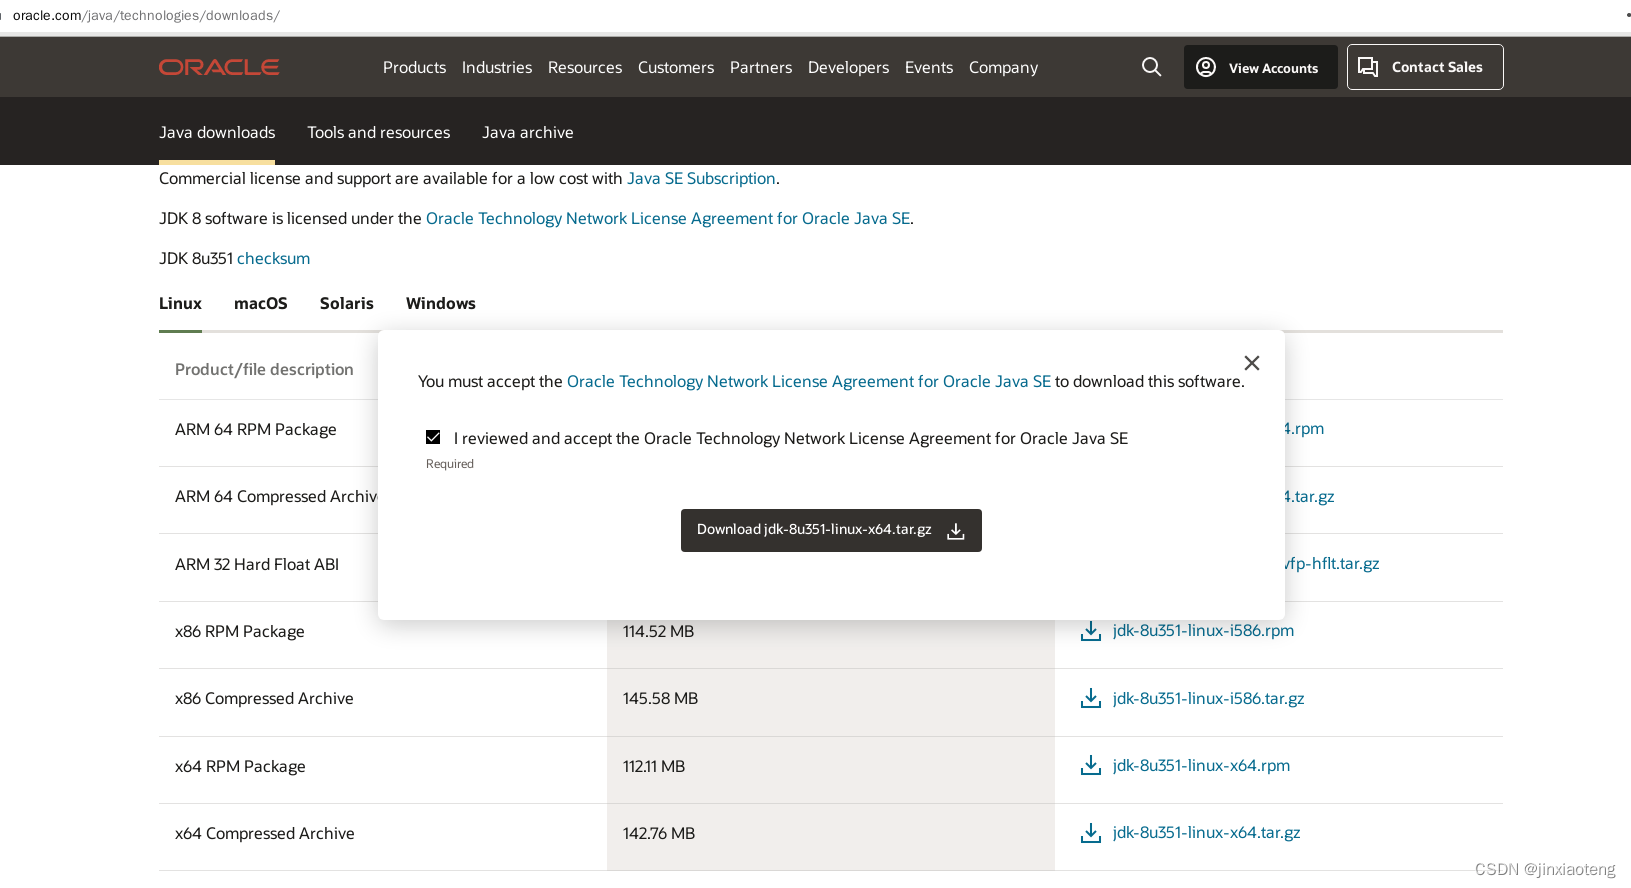Viewport: 1631px width, 888px height.
Task: Click the search magnifier icon
Action: [x=1152, y=67]
